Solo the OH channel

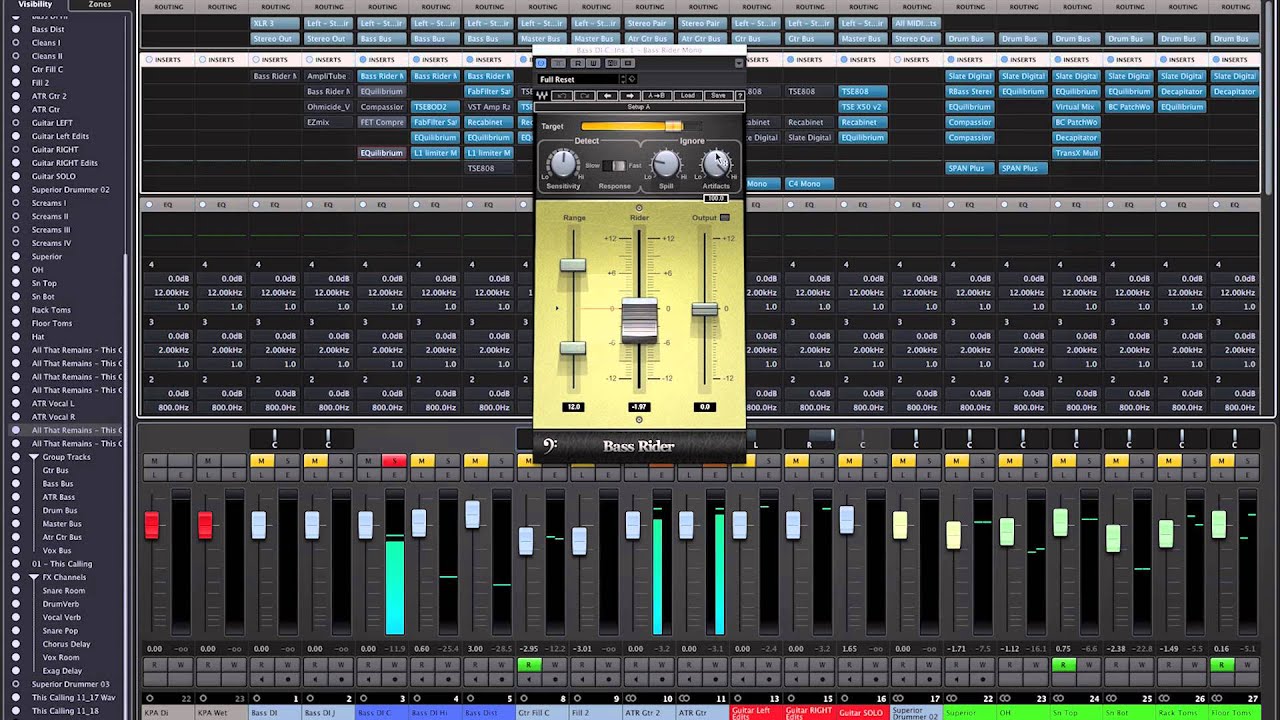click(1036, 461)
